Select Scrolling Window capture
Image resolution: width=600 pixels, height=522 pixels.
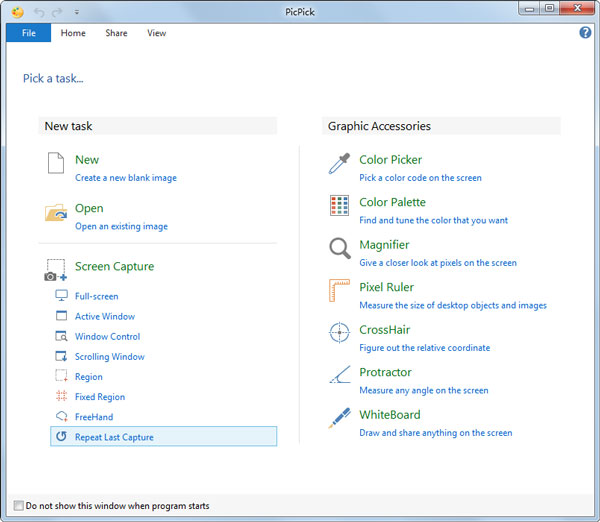109,357
